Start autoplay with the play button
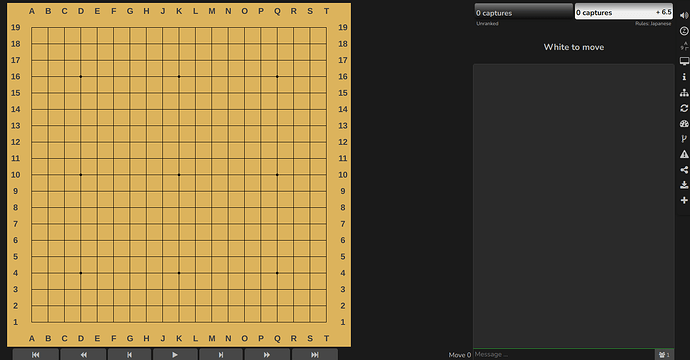Image resolution: width=690 pixels, height=360 pixels. tap(175, 354)
